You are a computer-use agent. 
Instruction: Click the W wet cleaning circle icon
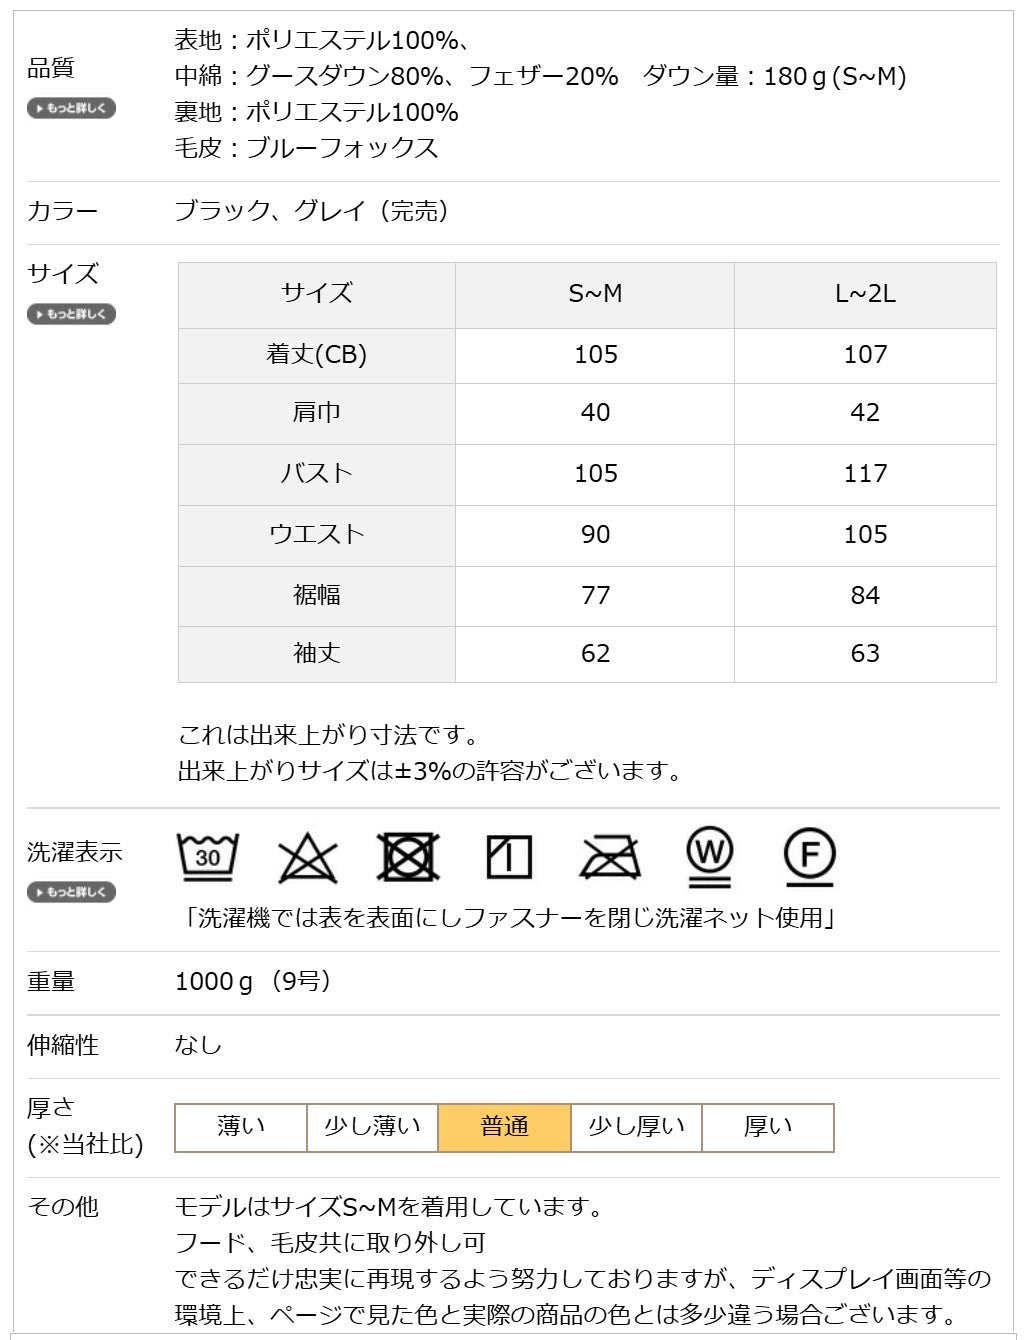coord(709,857)
